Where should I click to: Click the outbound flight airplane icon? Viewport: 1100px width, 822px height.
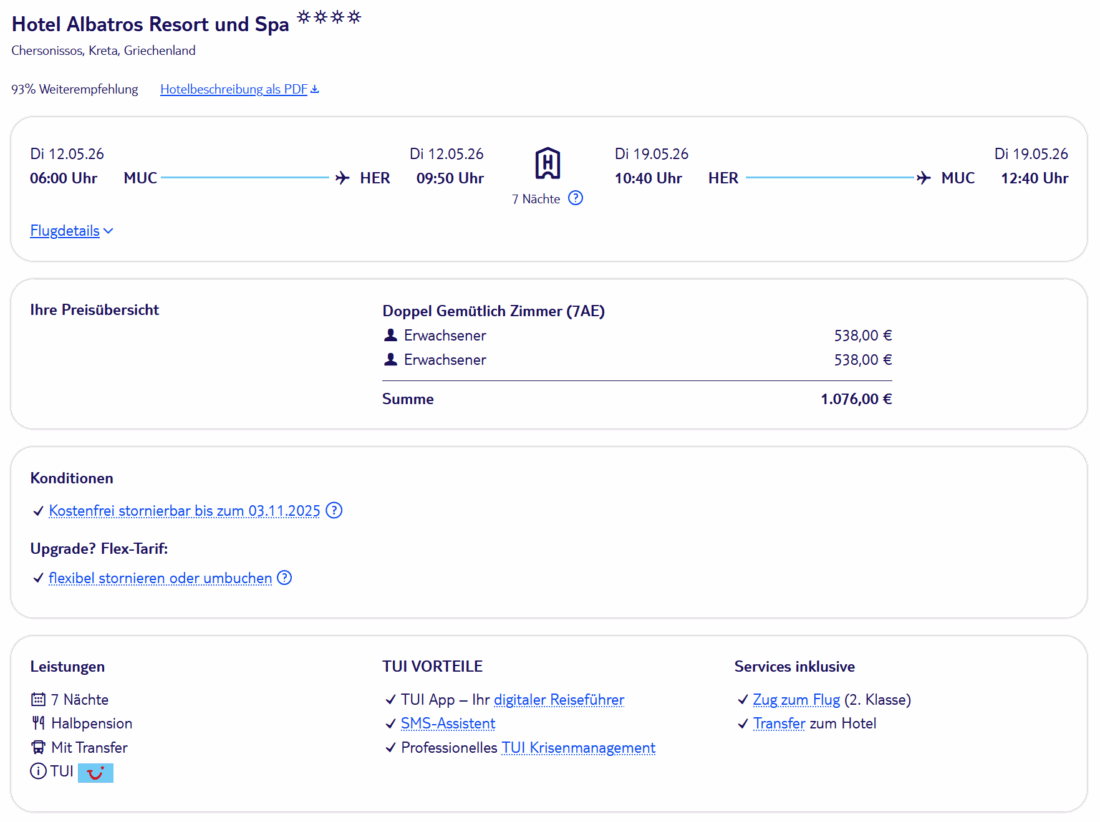click(x=342, y=178)
